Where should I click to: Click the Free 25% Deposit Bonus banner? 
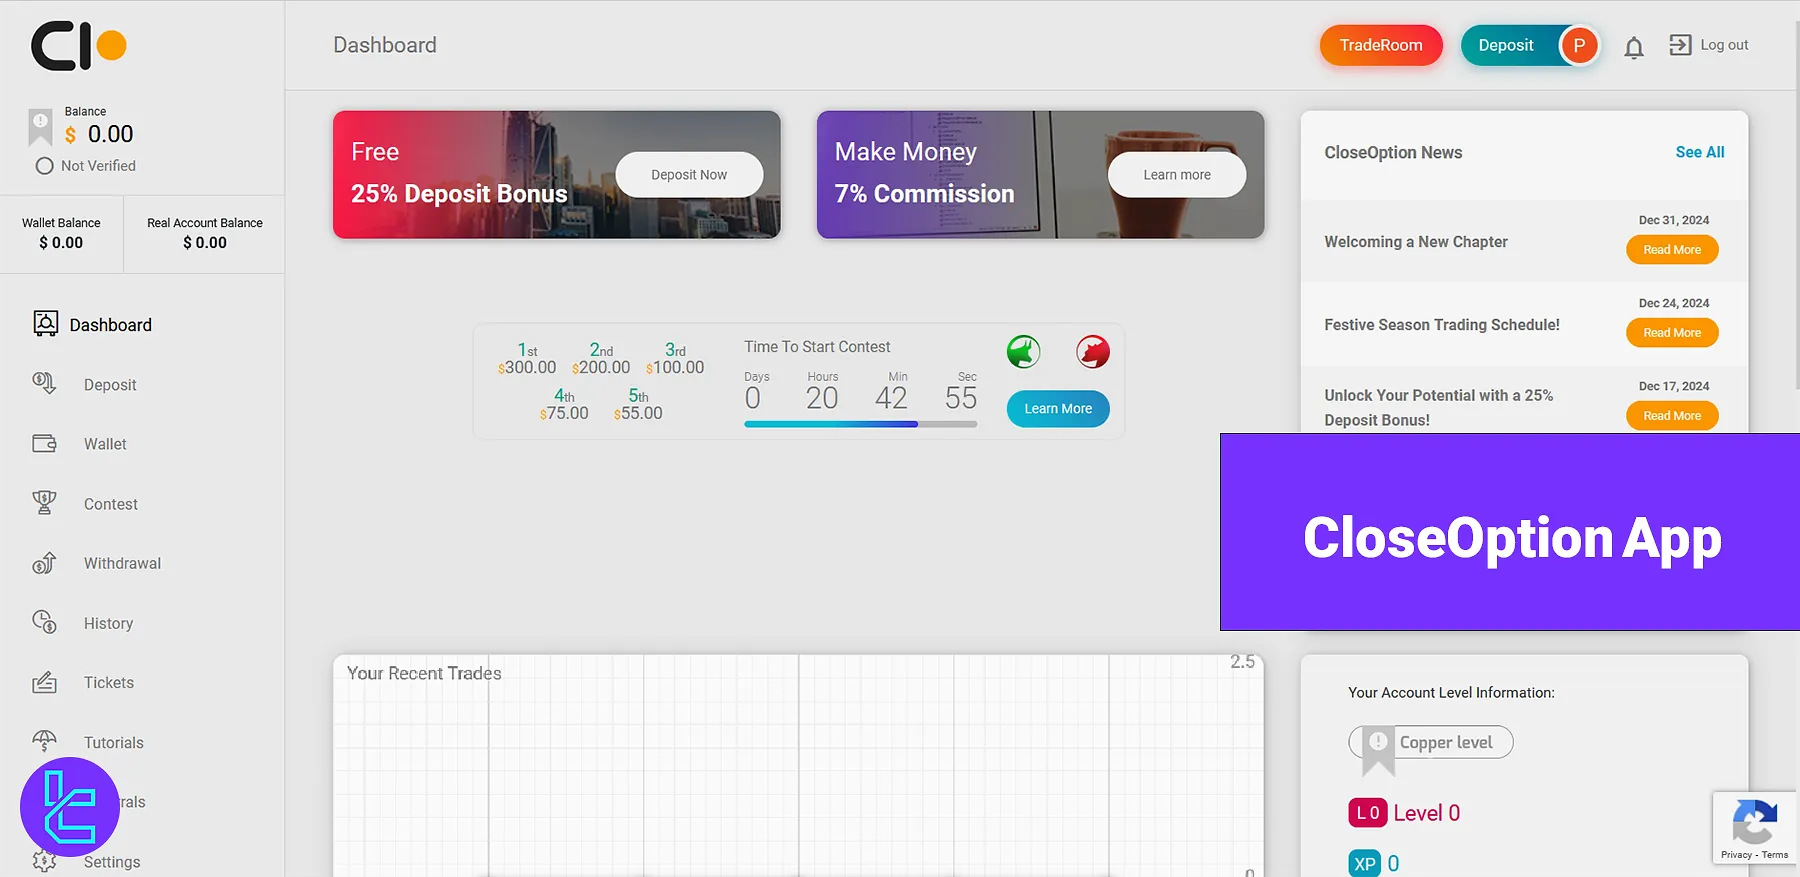[557, 174]
